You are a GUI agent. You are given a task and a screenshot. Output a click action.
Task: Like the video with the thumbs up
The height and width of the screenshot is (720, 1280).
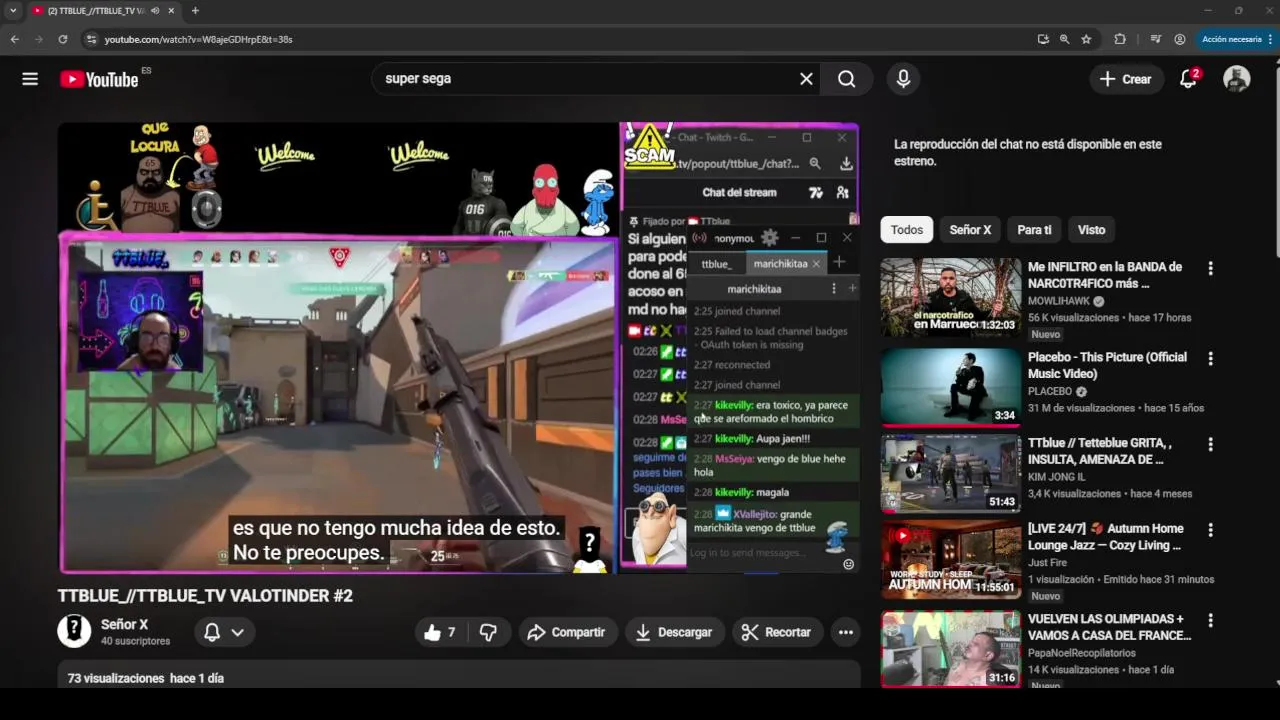pos(440,632)
